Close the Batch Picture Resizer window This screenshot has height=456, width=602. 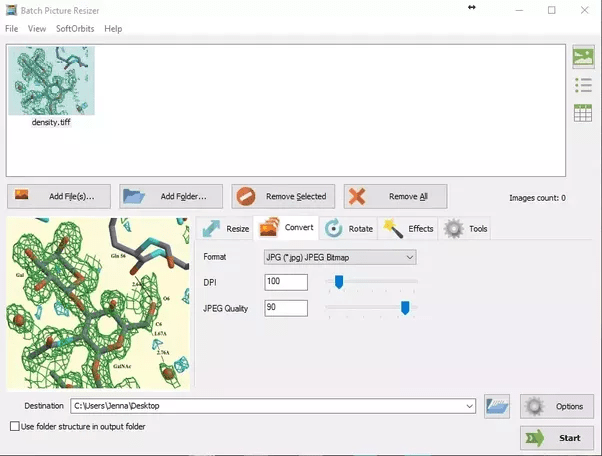coord(584,10)
